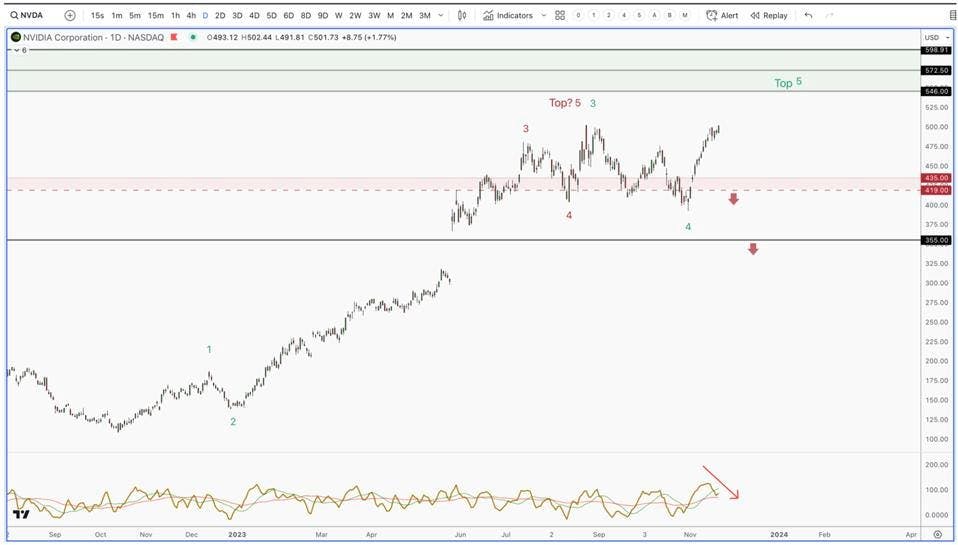Choose the 3D timeframe

(237, 15)
